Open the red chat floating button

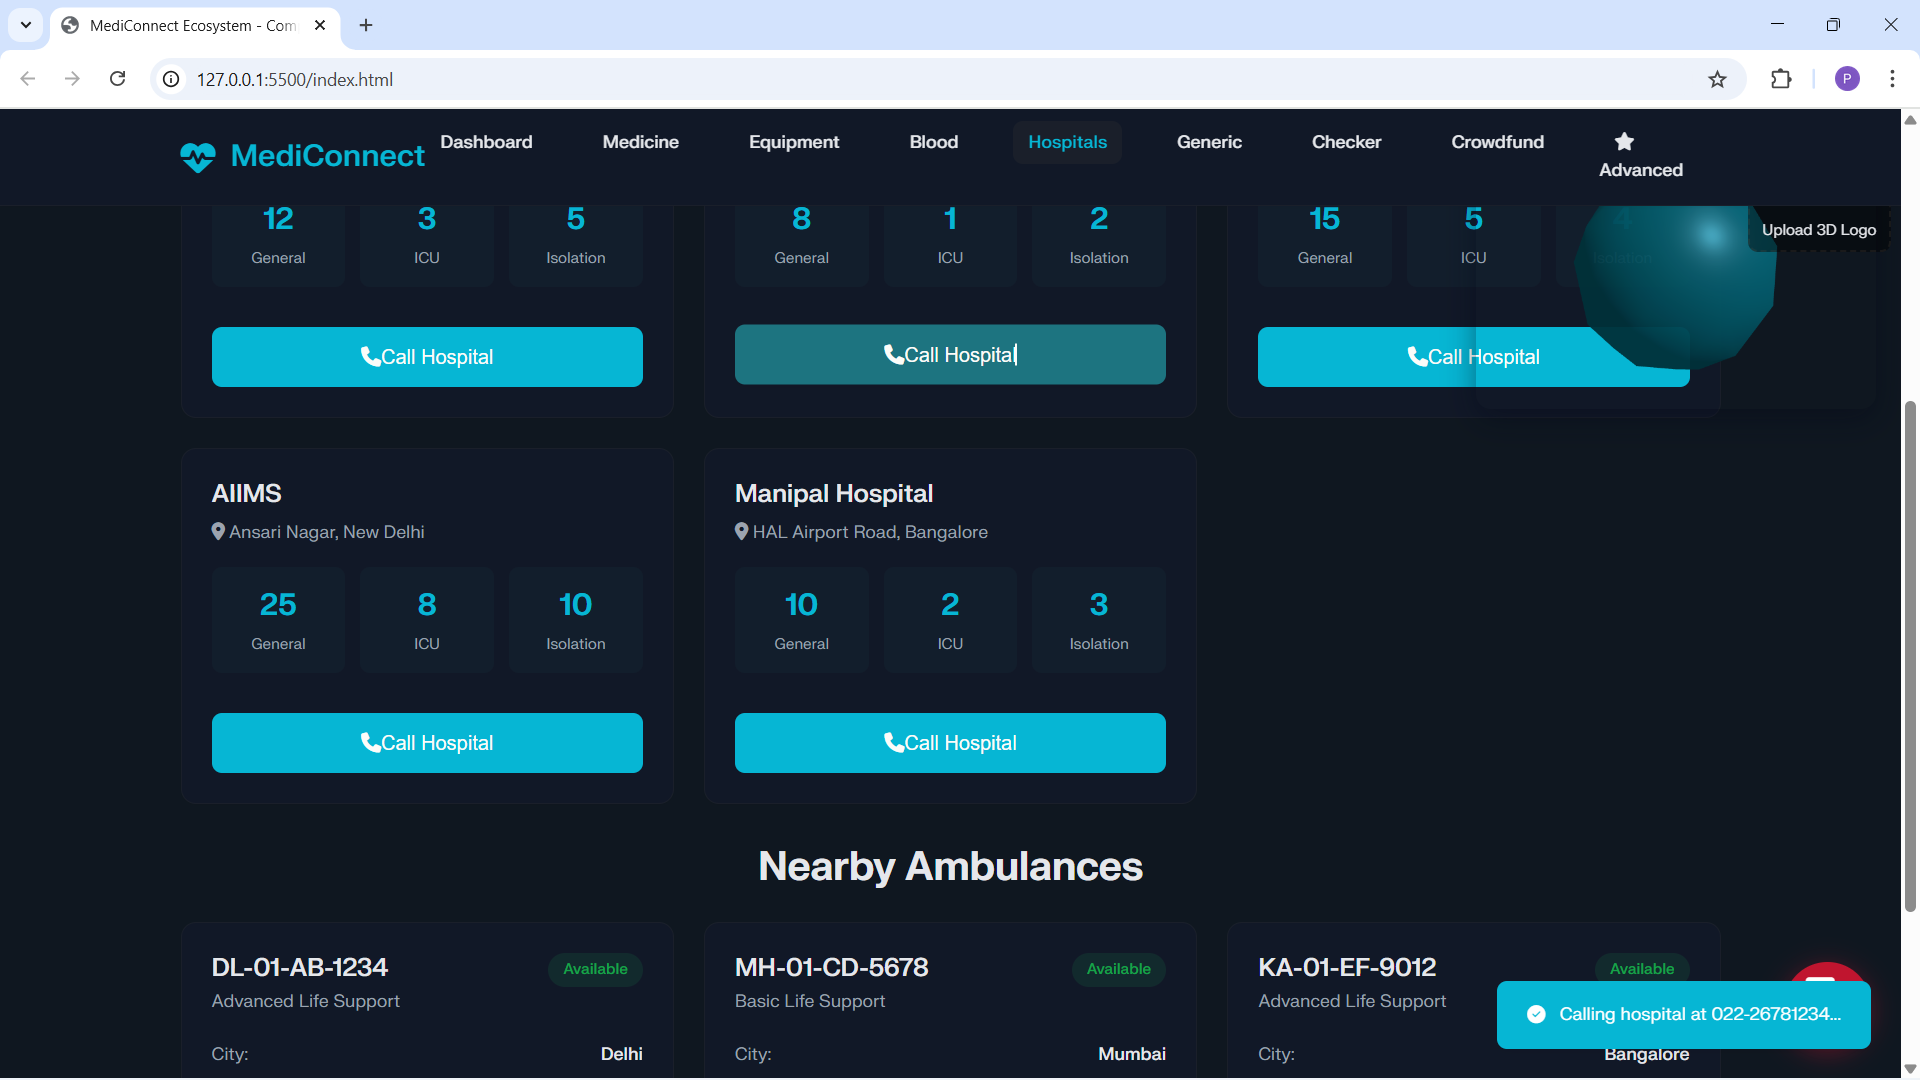click(x=1826, y=972)
